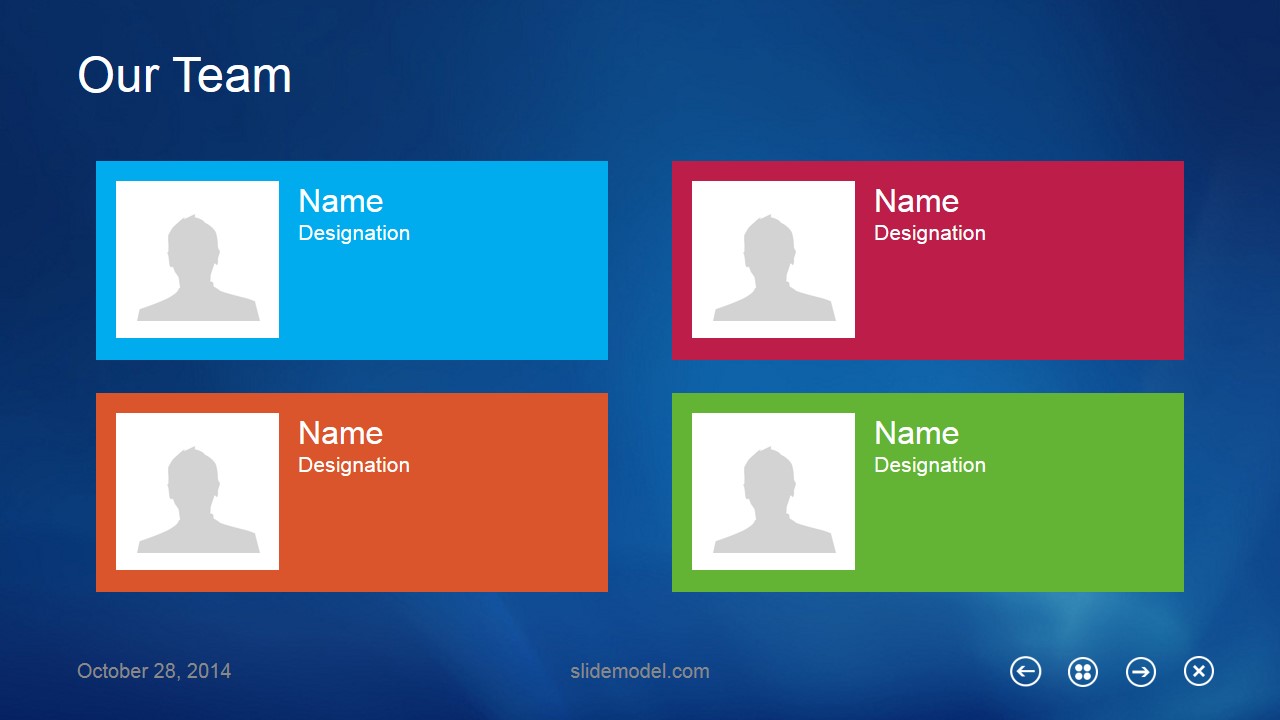The image size is (1280, 720).
Task: Click the "Our Team" slide title
Action: (185, 75)
